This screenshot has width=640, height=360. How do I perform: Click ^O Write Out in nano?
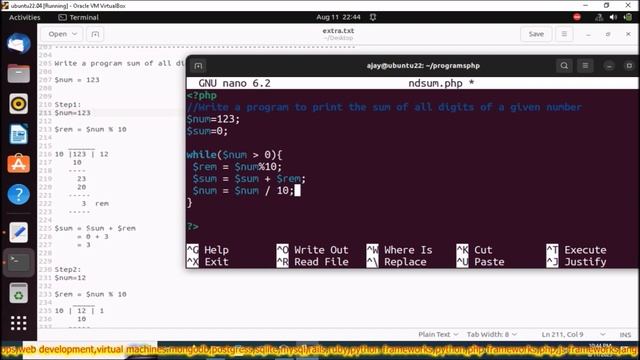tap(313, 250)
